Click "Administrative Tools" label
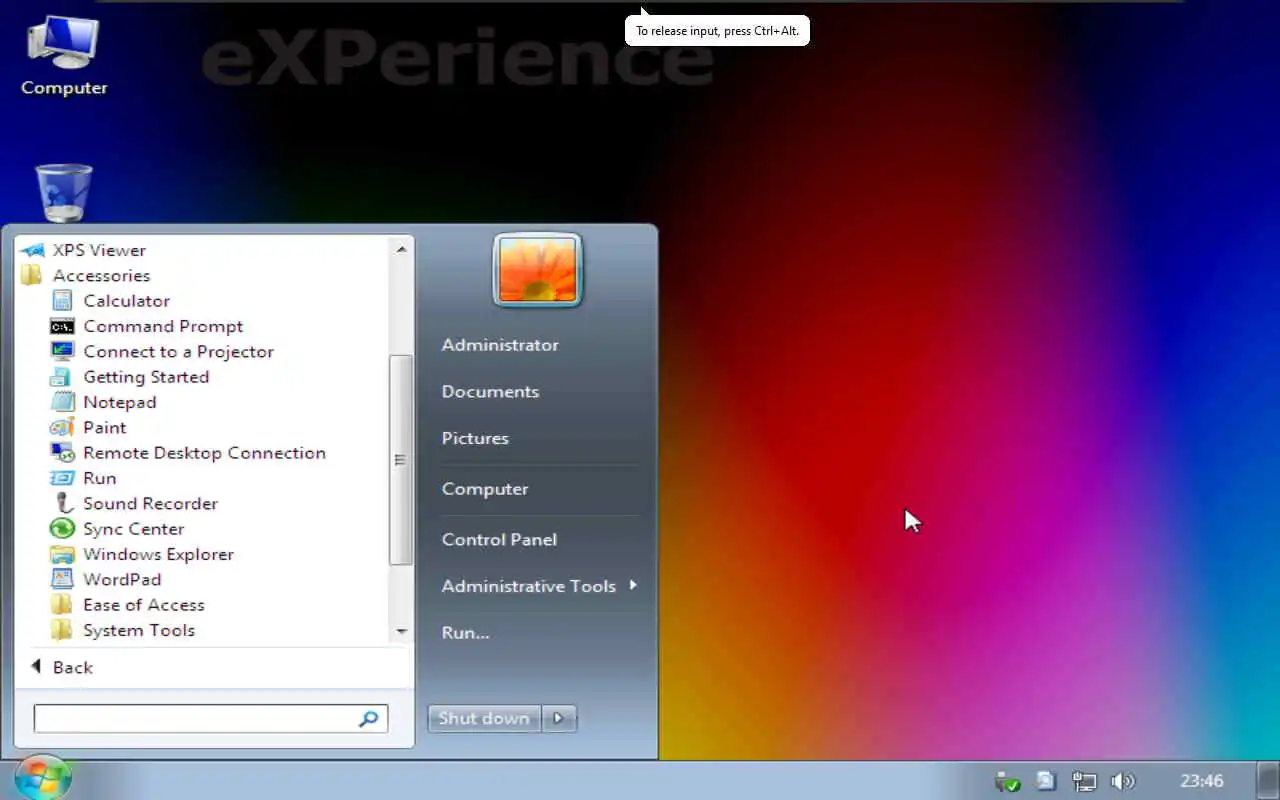The width and height of the screenshot is (1280, 800). (529, 586)
